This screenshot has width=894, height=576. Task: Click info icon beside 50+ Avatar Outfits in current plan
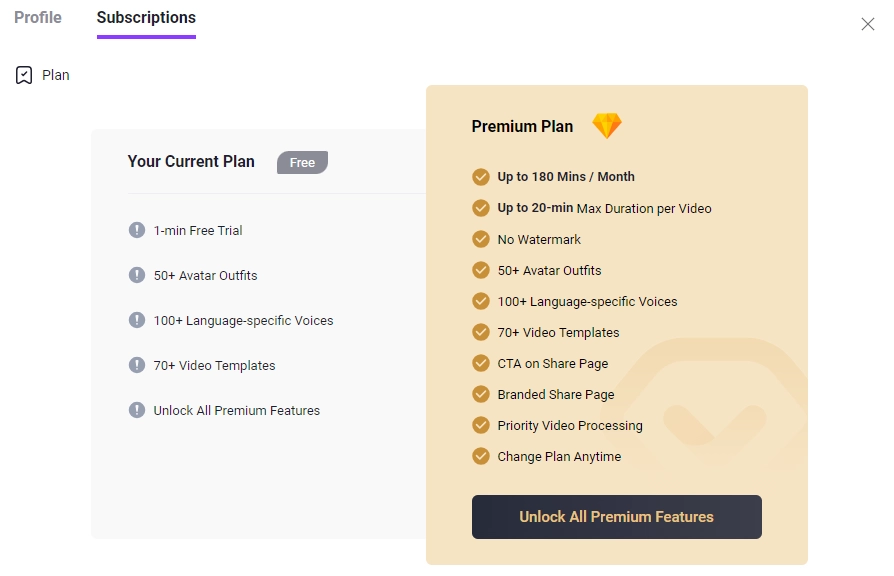coord(137,275)
